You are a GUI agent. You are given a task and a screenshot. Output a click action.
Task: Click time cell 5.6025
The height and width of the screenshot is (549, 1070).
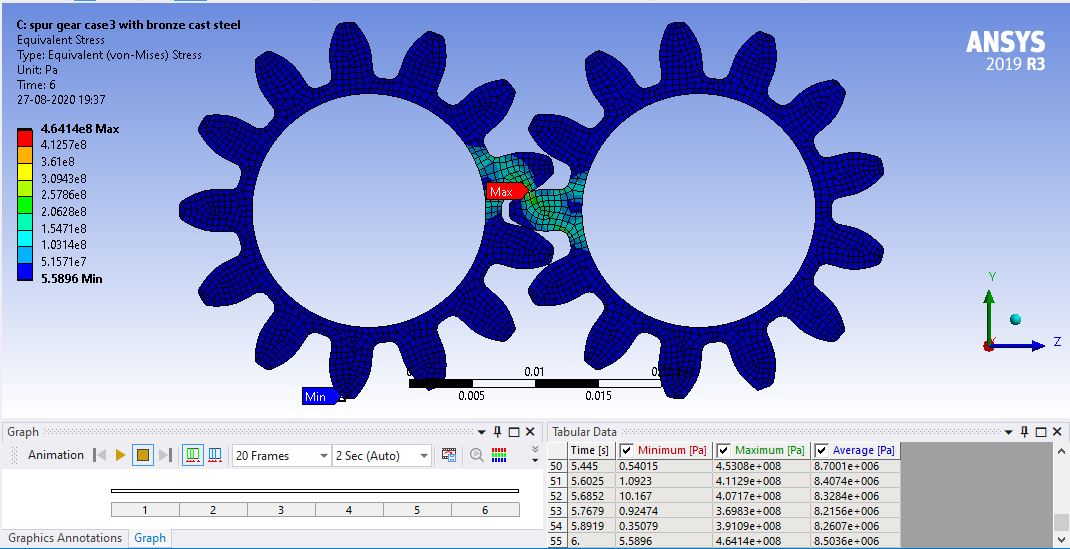(592, 481)
